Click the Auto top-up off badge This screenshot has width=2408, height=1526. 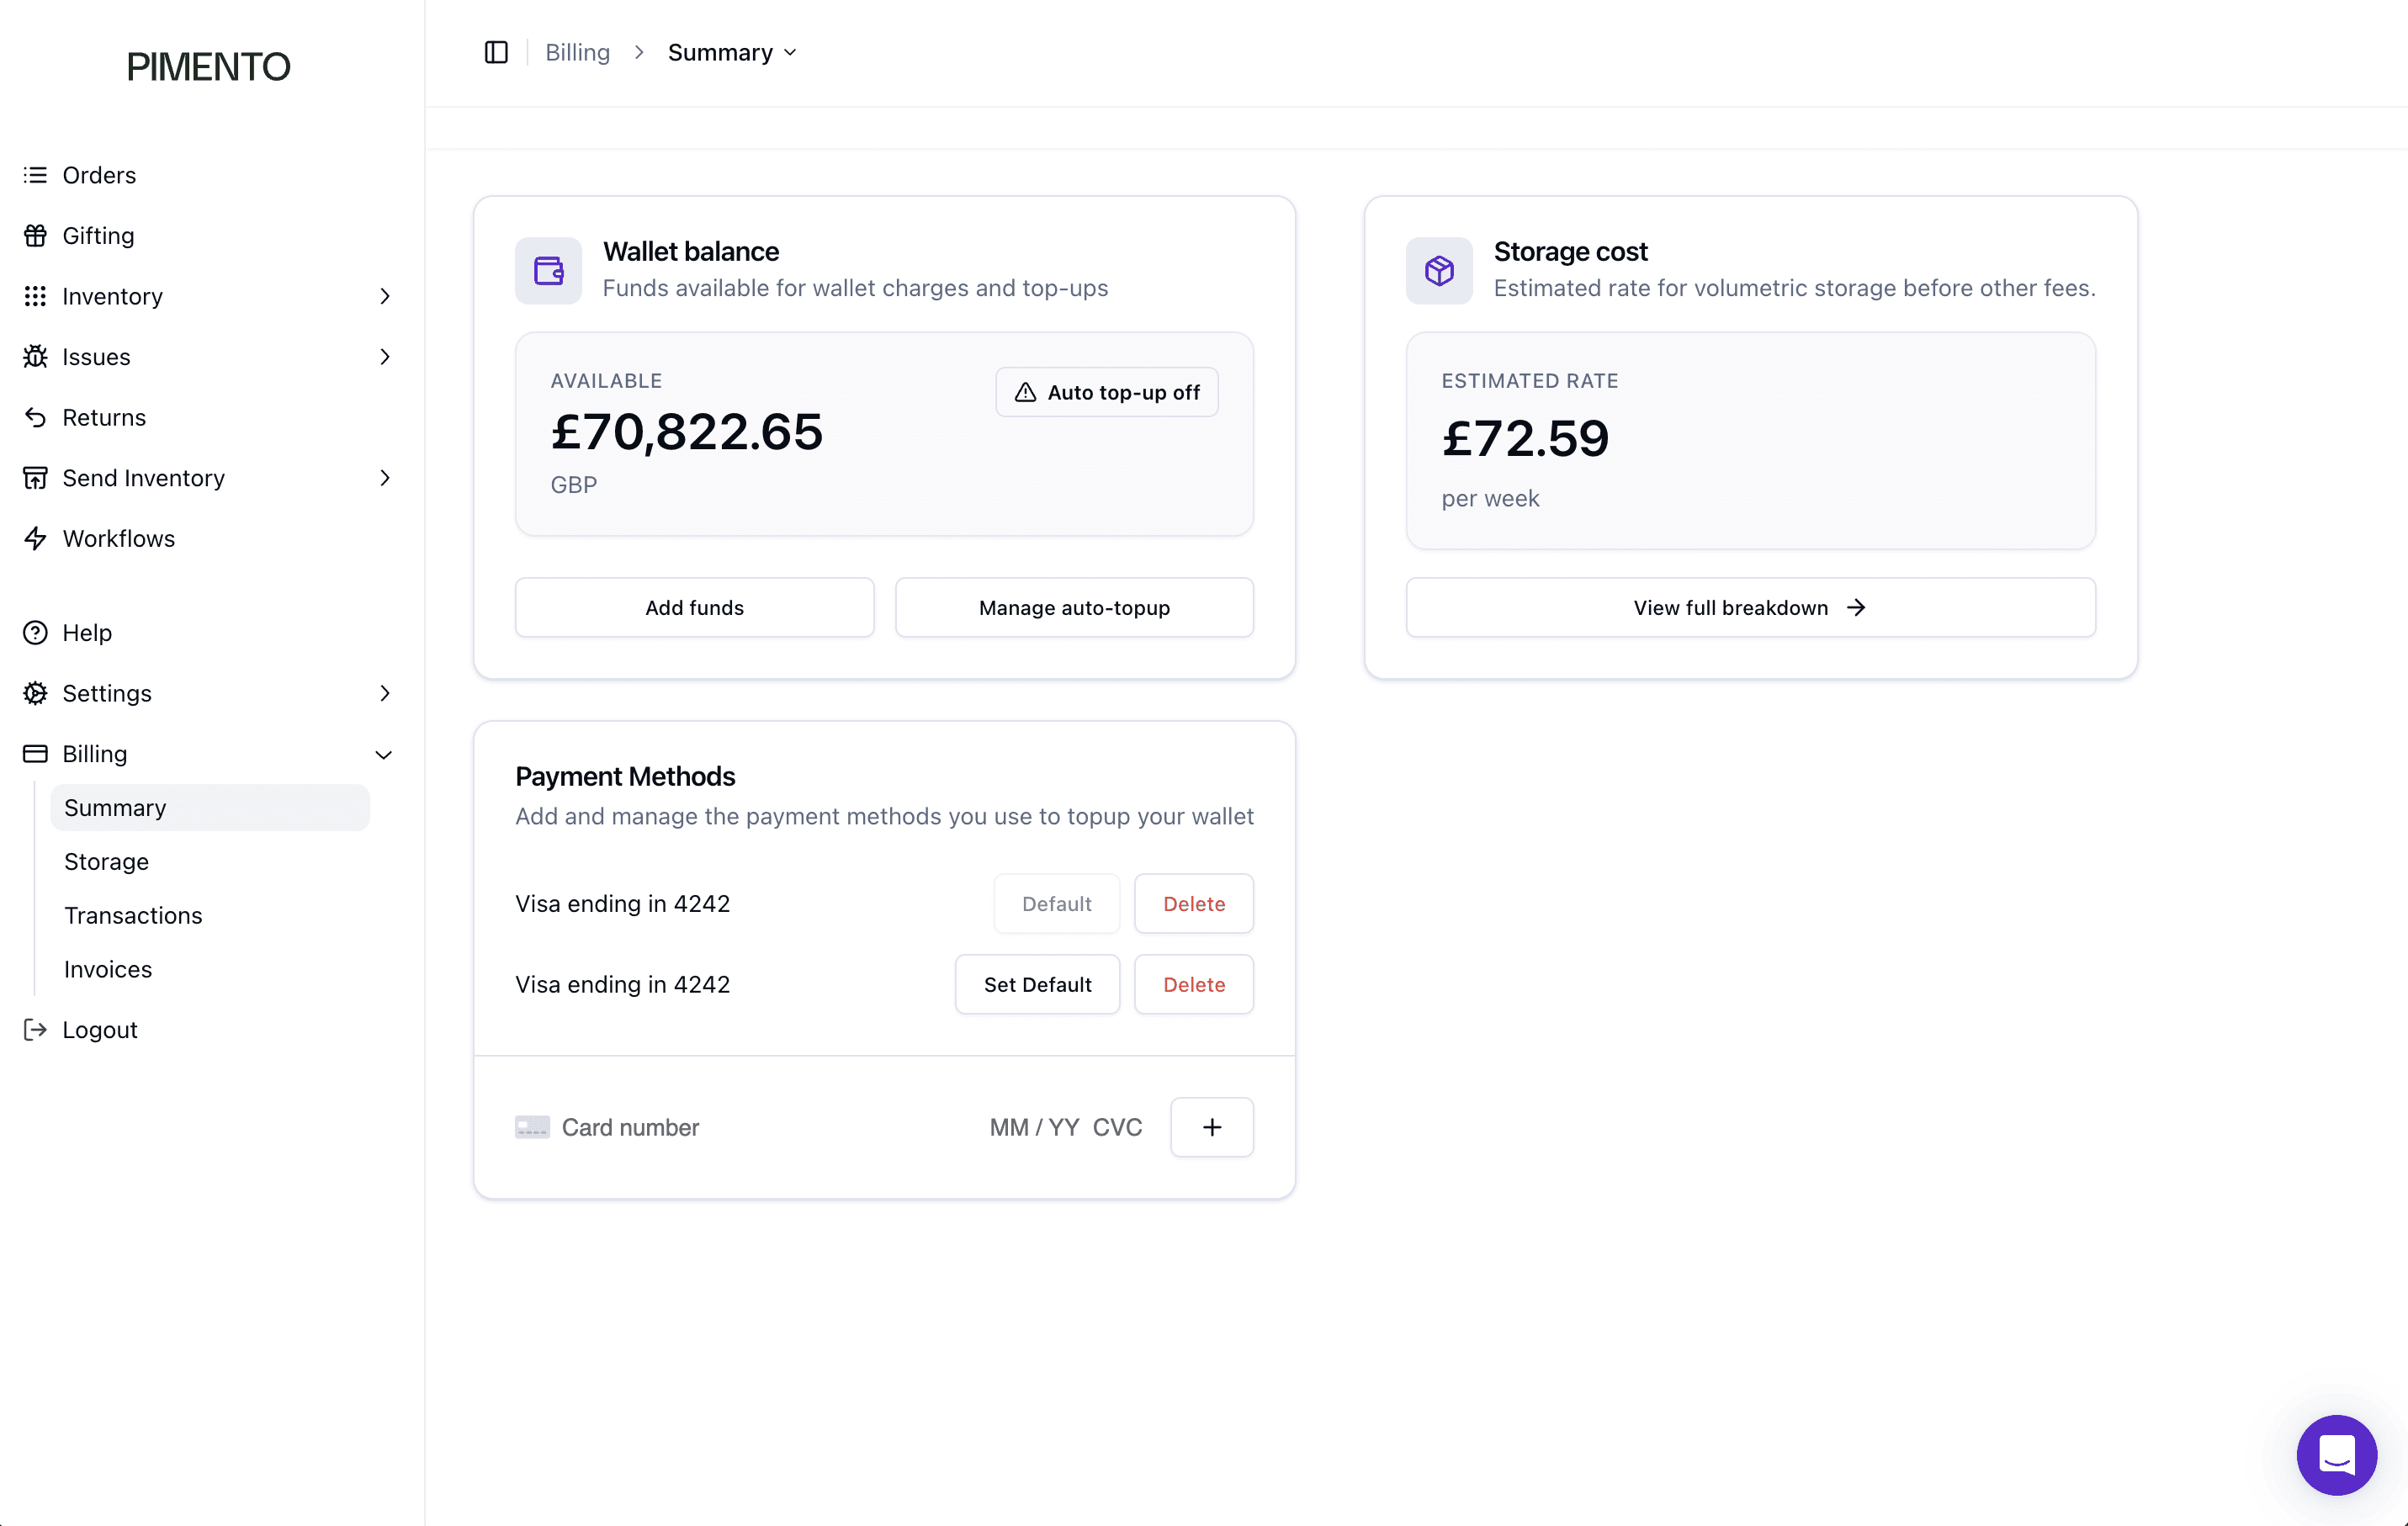pyautogui.click(x=1106, y=392)
